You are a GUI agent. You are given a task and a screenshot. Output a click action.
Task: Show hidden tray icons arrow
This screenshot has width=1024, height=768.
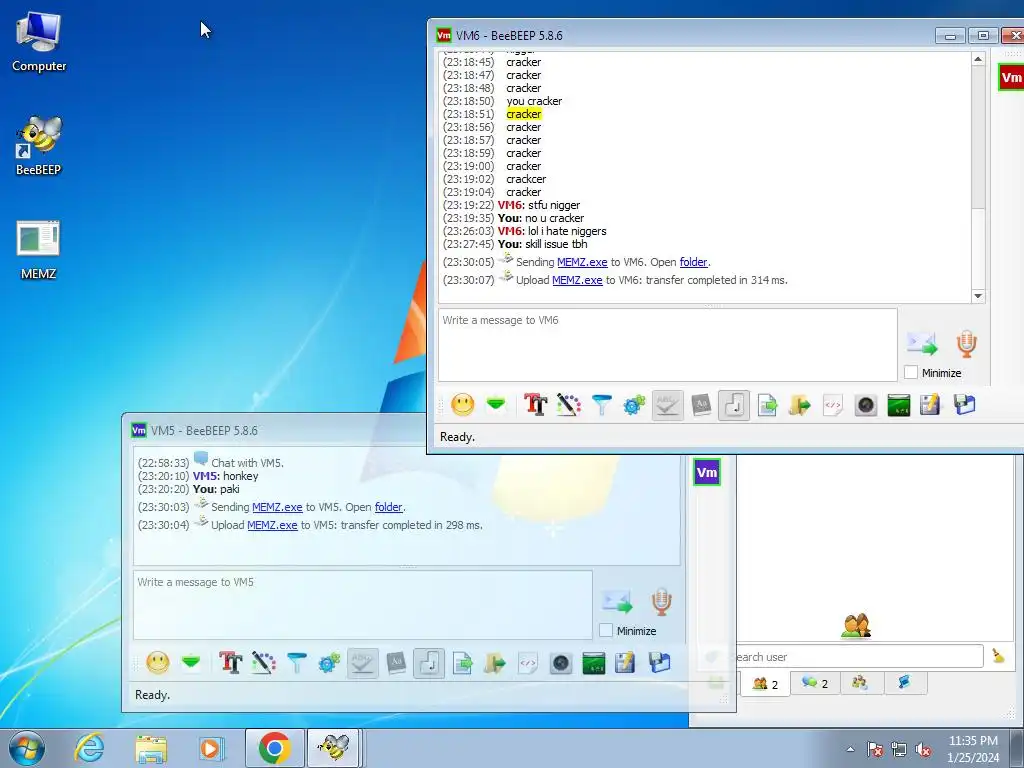coord(850,749)
